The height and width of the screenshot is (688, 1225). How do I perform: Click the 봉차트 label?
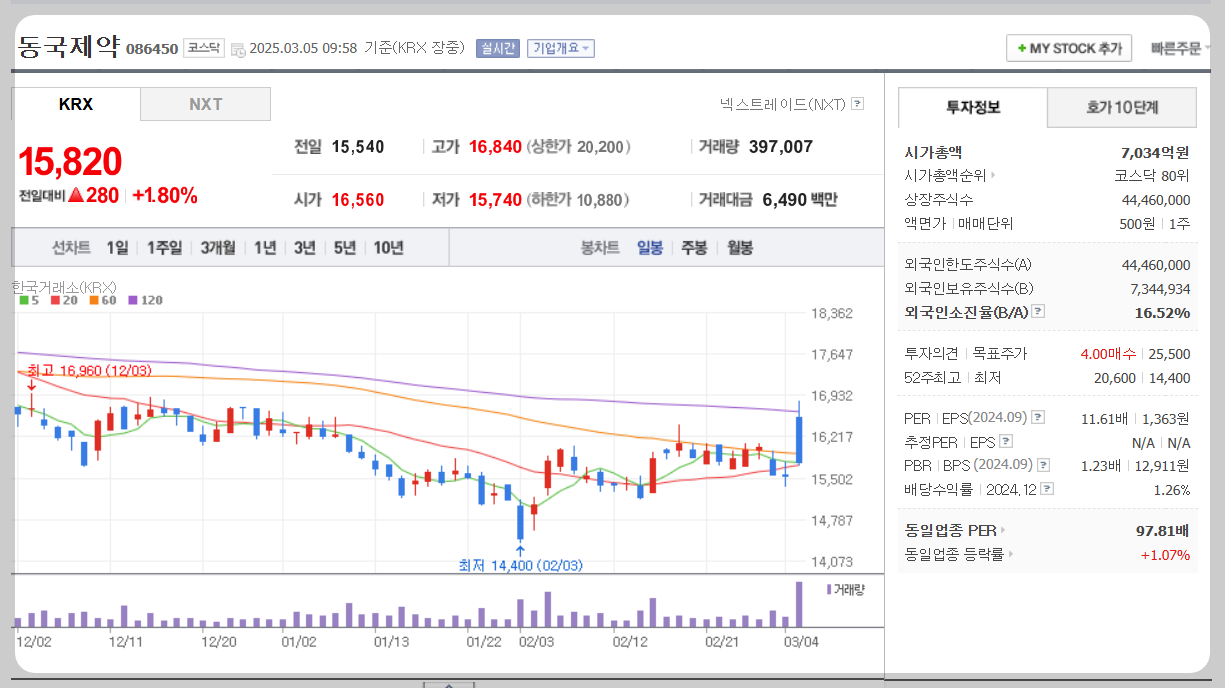pos(600,248)
